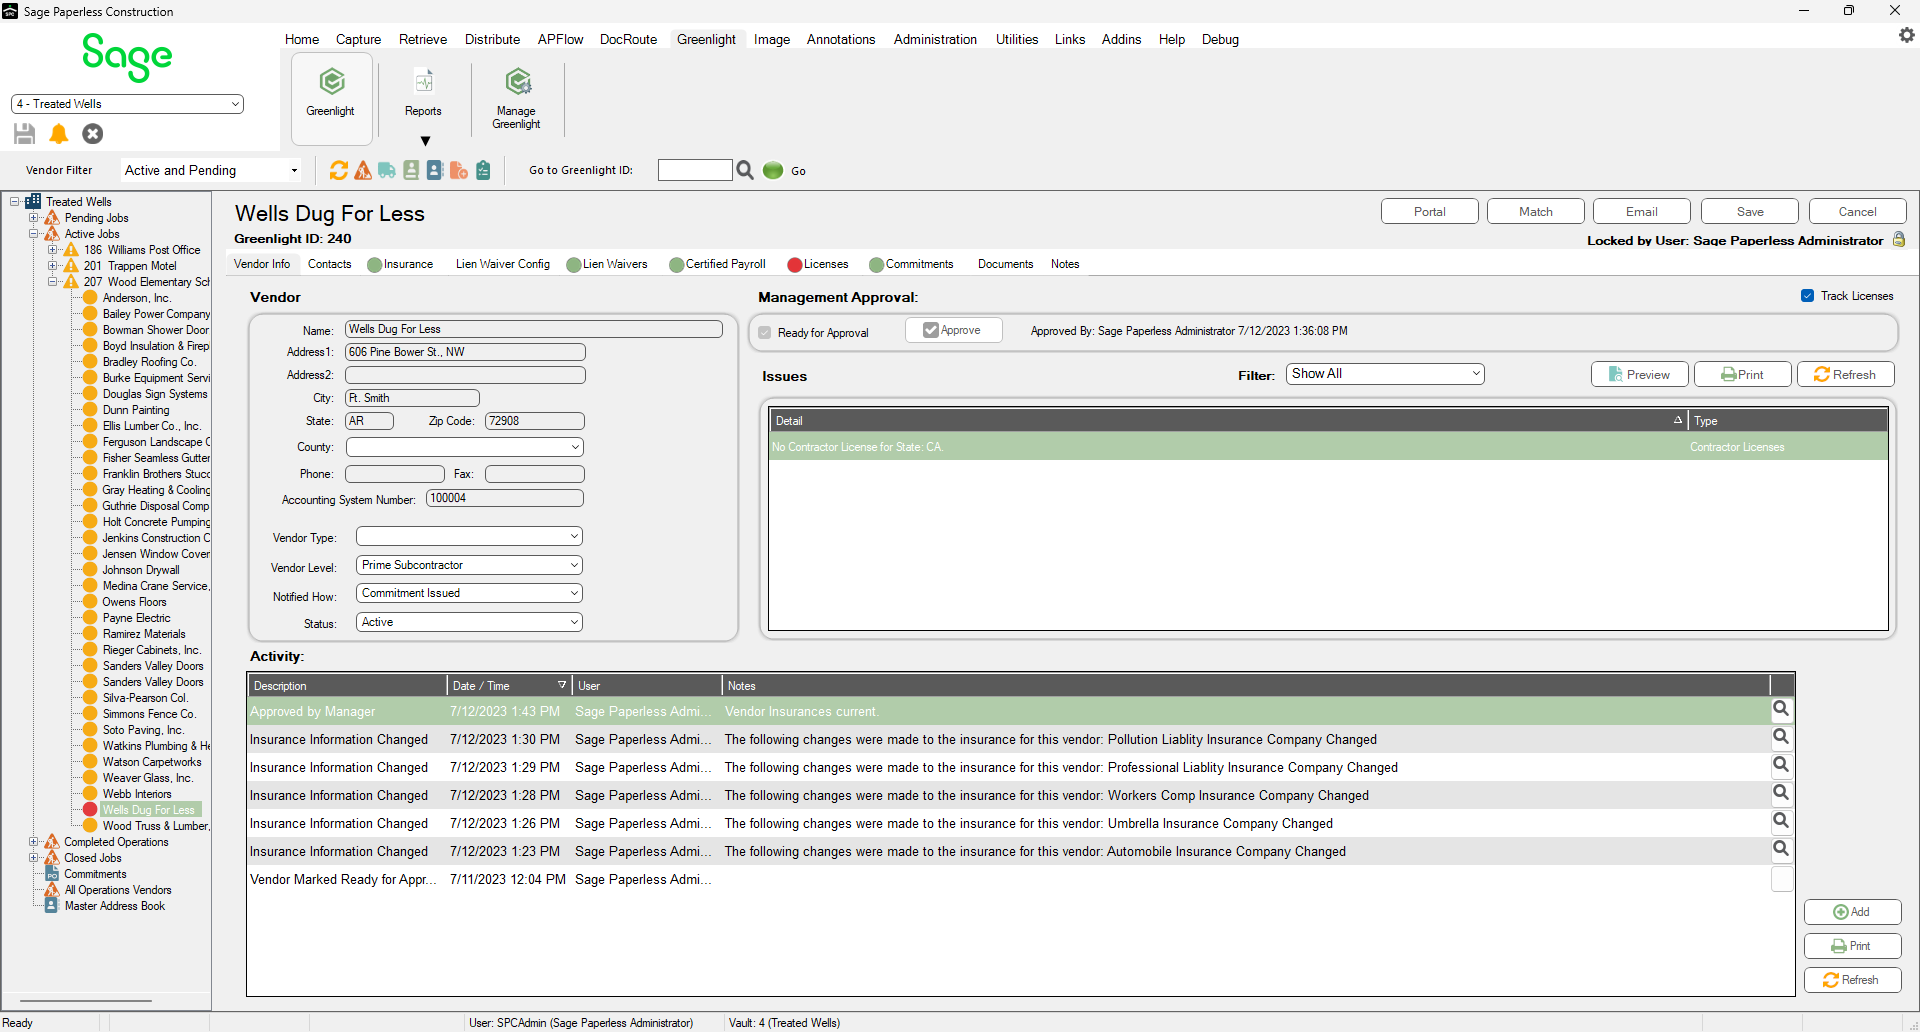Expand the Pending Jobs tree node
Screen dimensions: 1920x1032
(x=34, y=218)
